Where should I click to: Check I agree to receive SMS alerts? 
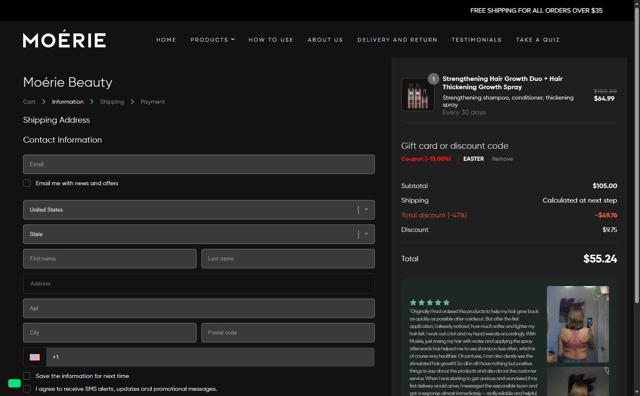pyautogui.click(x=27, y=389)
